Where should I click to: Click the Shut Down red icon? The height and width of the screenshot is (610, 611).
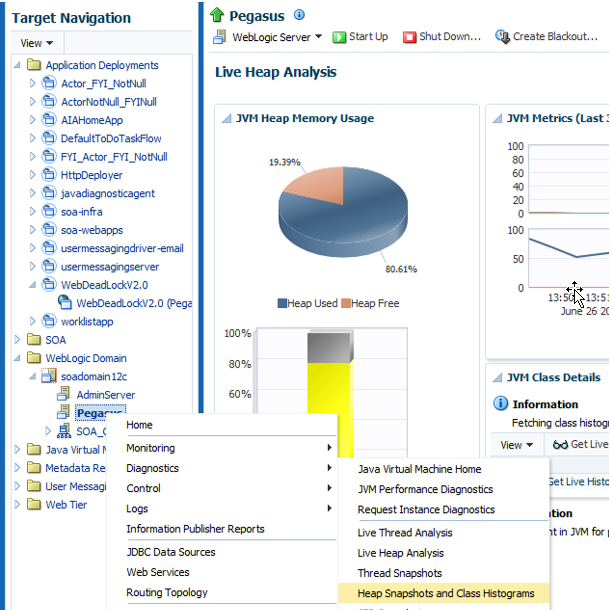click(x=409, y=37)
